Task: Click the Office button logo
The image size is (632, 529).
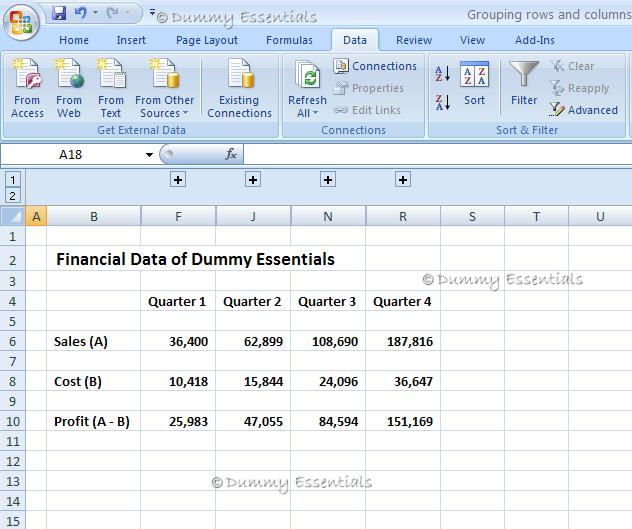Action: coord(21,21)
